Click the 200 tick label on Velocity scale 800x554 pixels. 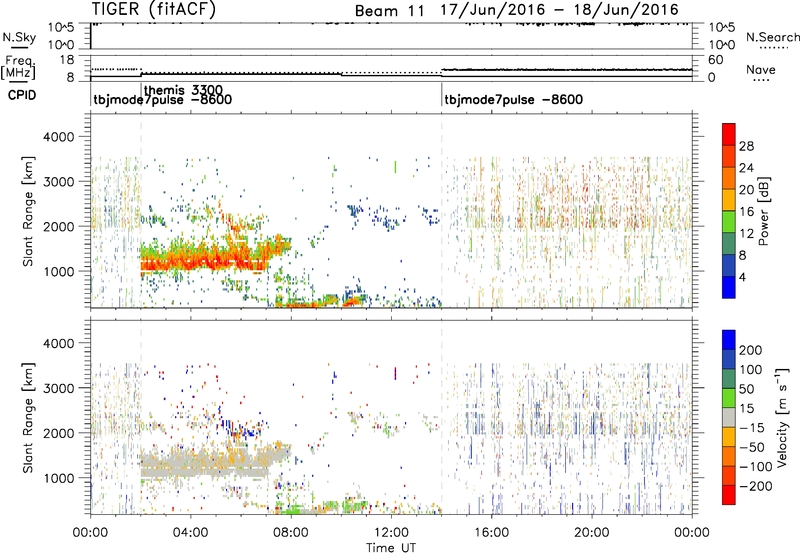[x=751, y=350]
